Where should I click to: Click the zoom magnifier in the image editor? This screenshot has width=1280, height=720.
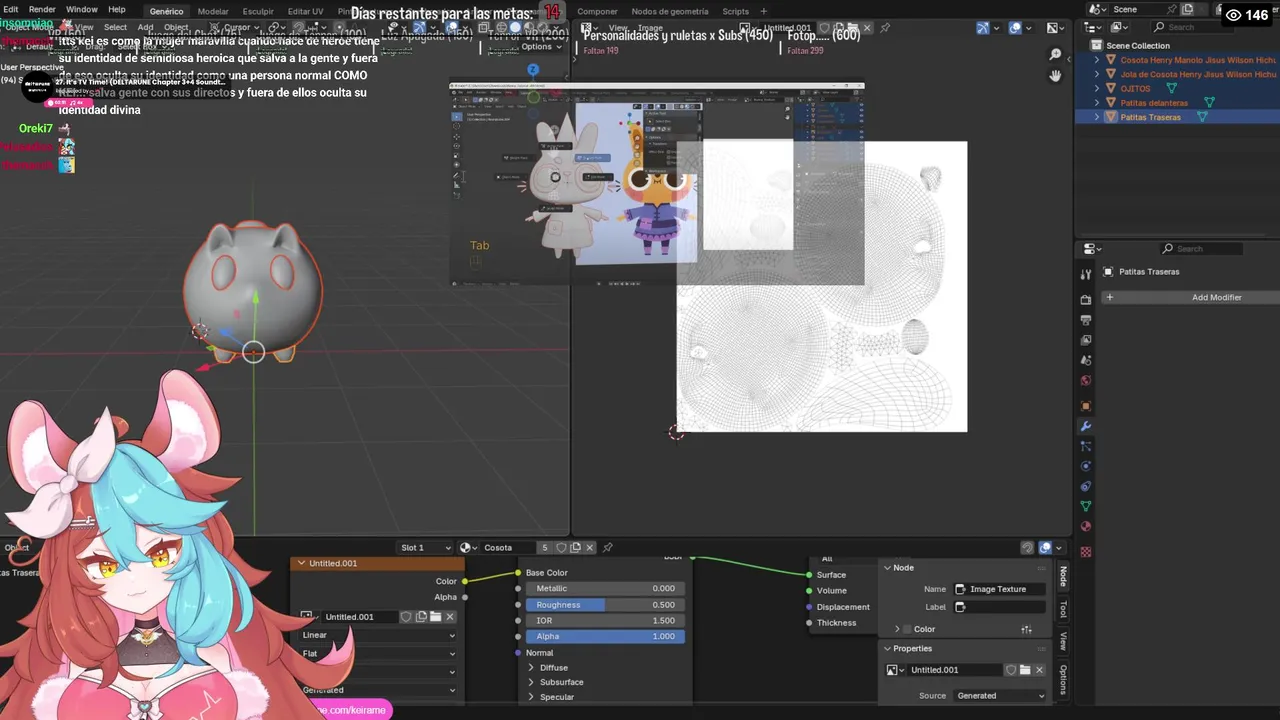coord(1055,54)
